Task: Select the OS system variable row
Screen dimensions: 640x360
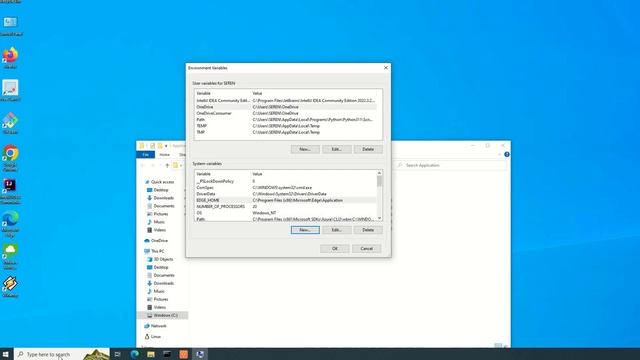Action: pyautogui.click(x=286, y=213)
